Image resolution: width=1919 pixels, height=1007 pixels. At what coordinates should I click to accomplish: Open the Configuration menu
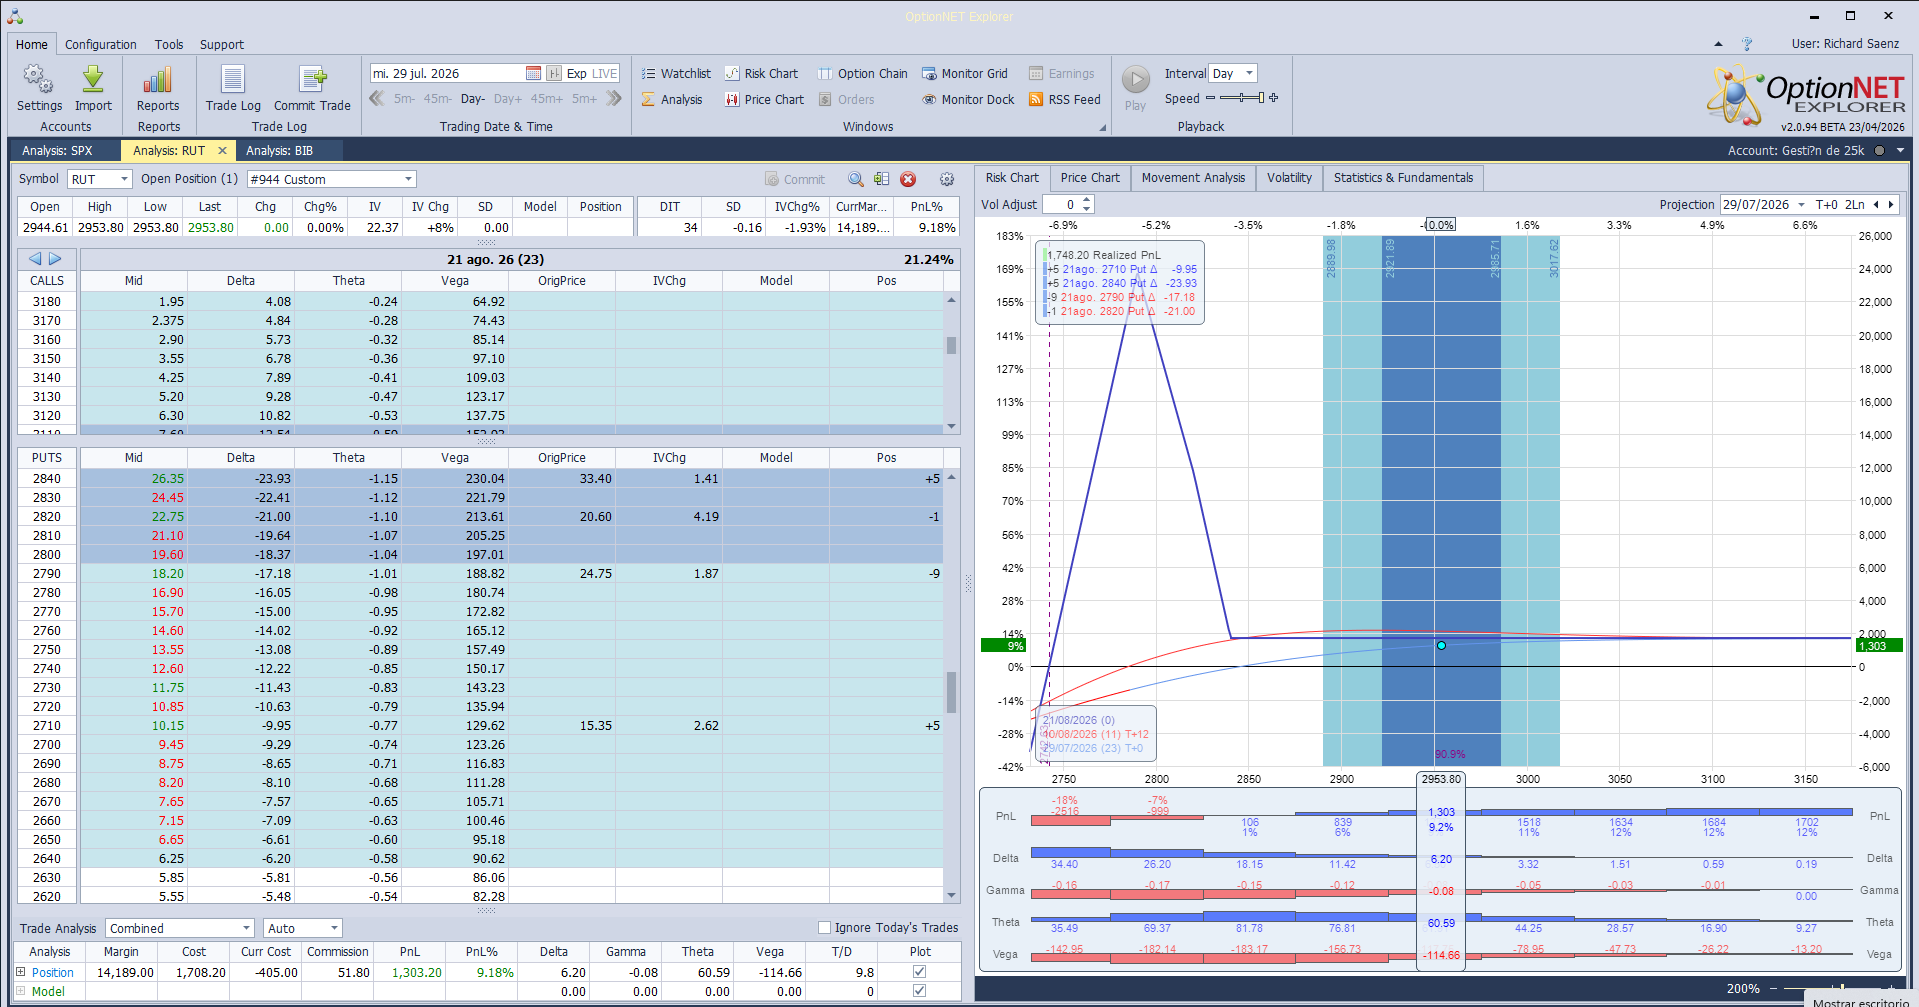tap(101, 45)
